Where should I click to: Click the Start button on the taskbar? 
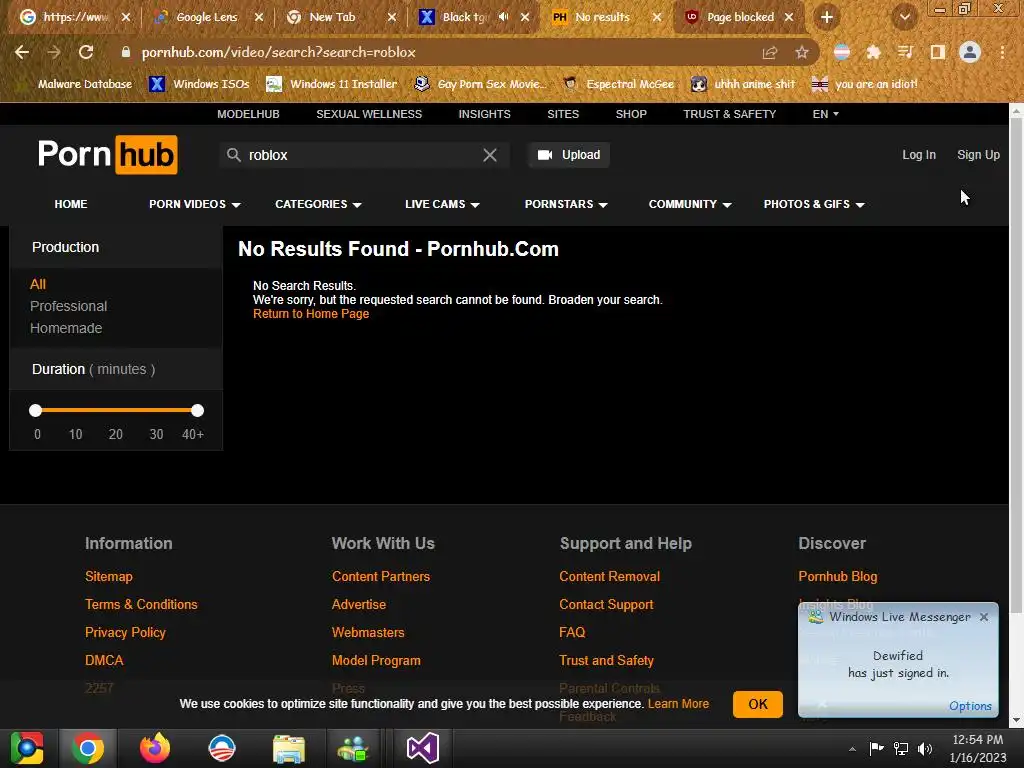pyautogui.click(x=27, y=748)
